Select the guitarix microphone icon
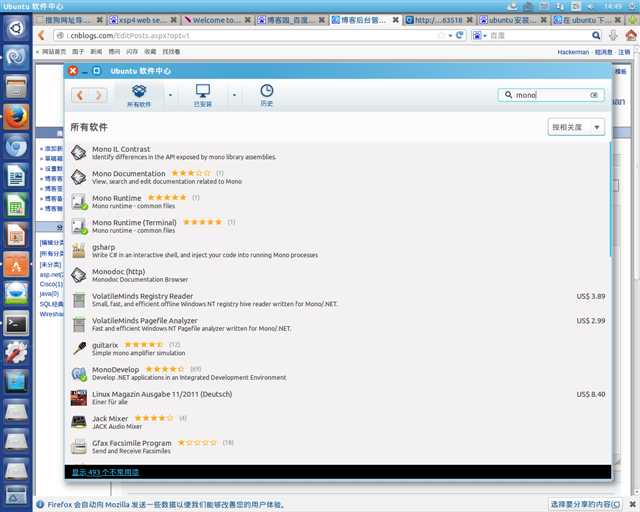The width and height of the screenshot is (640, 512). (79, 348)
